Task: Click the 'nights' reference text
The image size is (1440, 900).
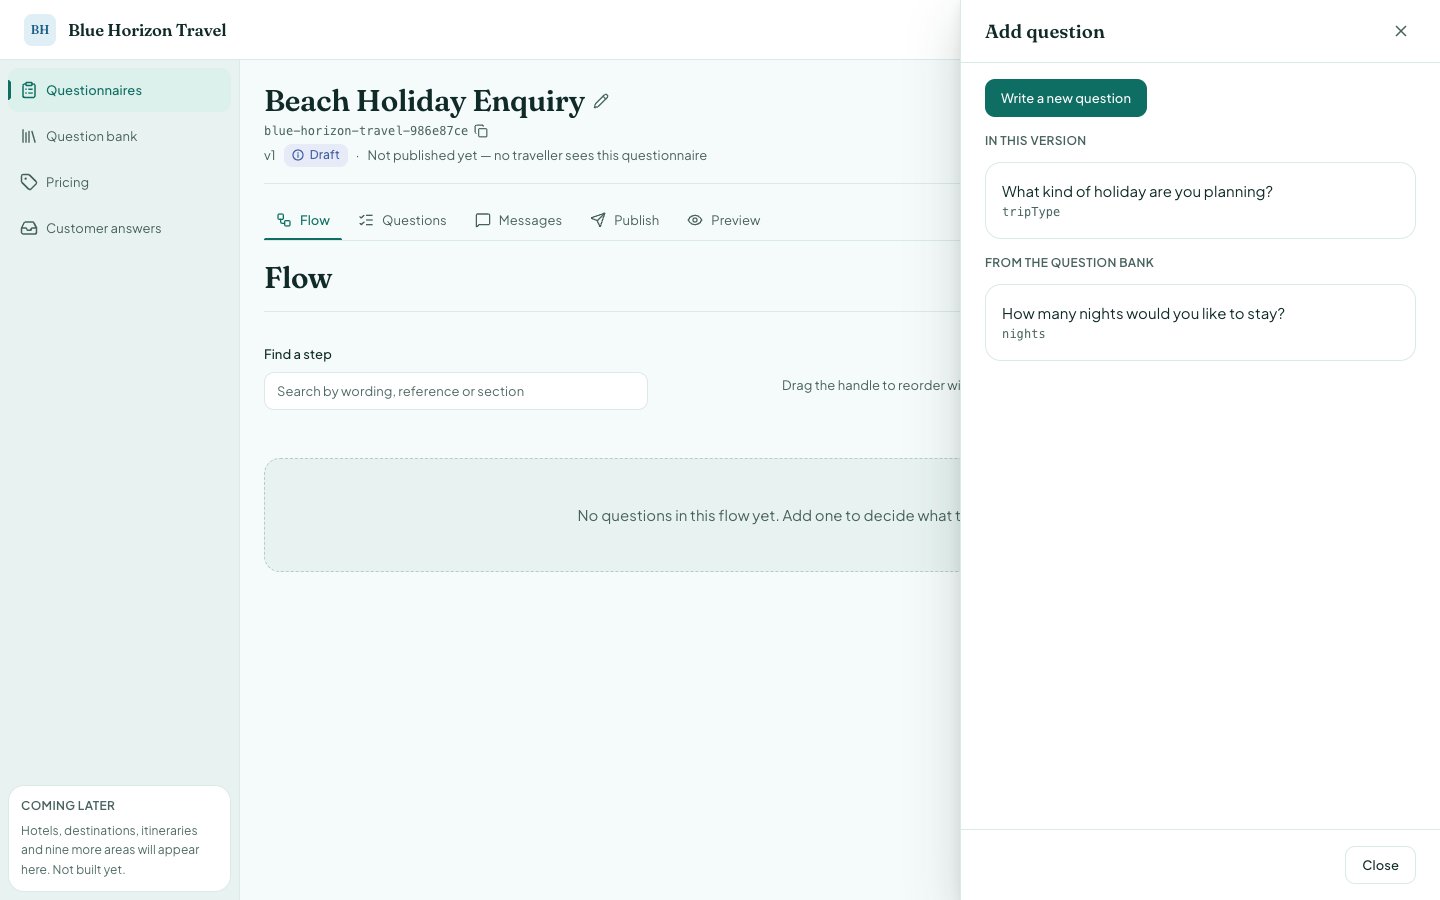Action: point(1024,334)
